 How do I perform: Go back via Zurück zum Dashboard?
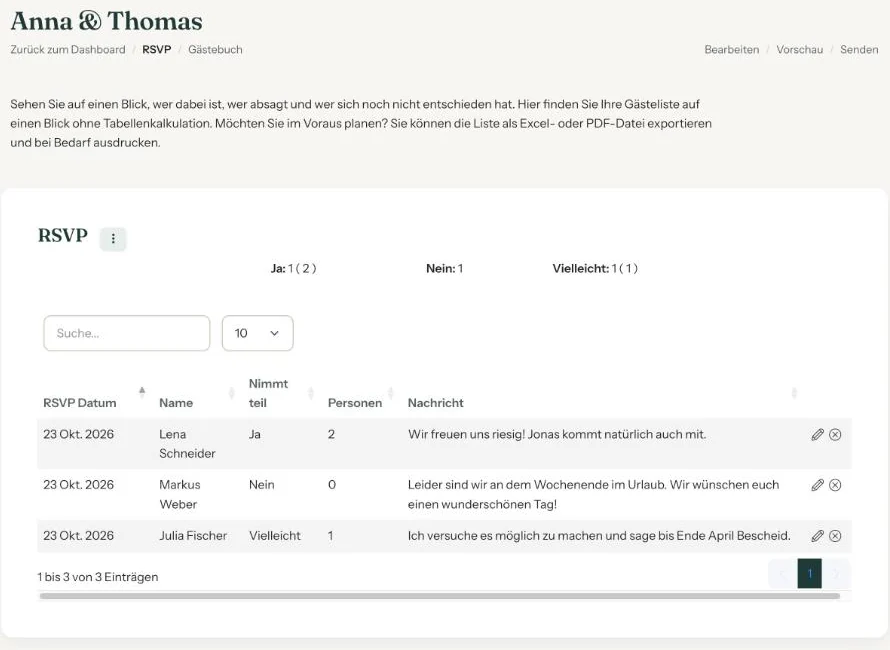tap(68, 49)
